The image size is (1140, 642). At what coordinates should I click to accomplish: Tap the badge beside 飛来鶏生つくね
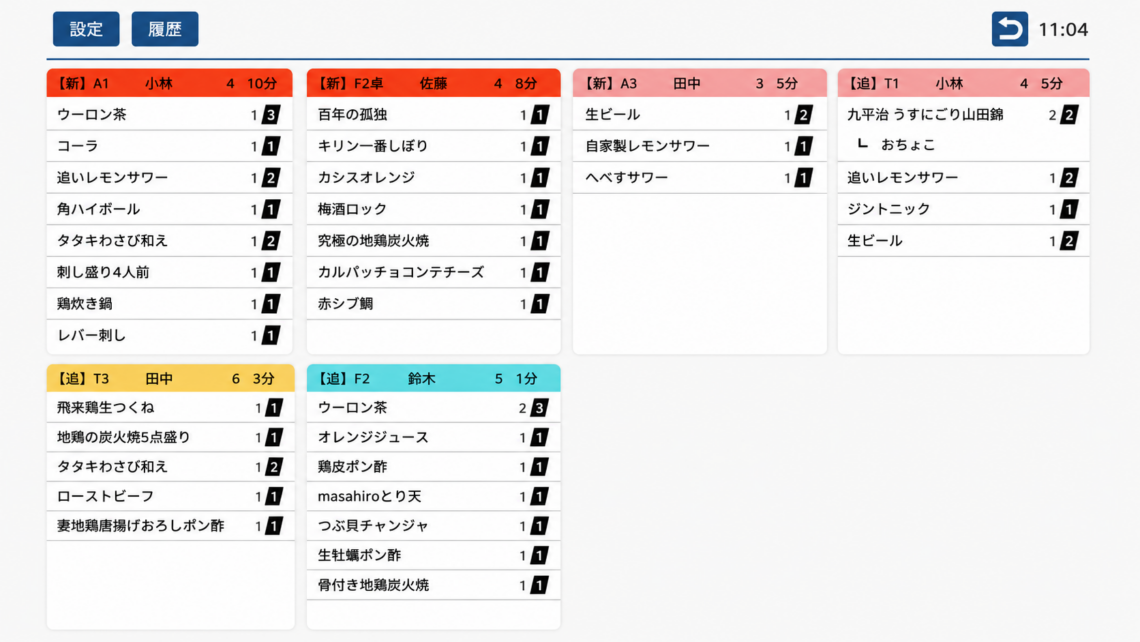274,408
